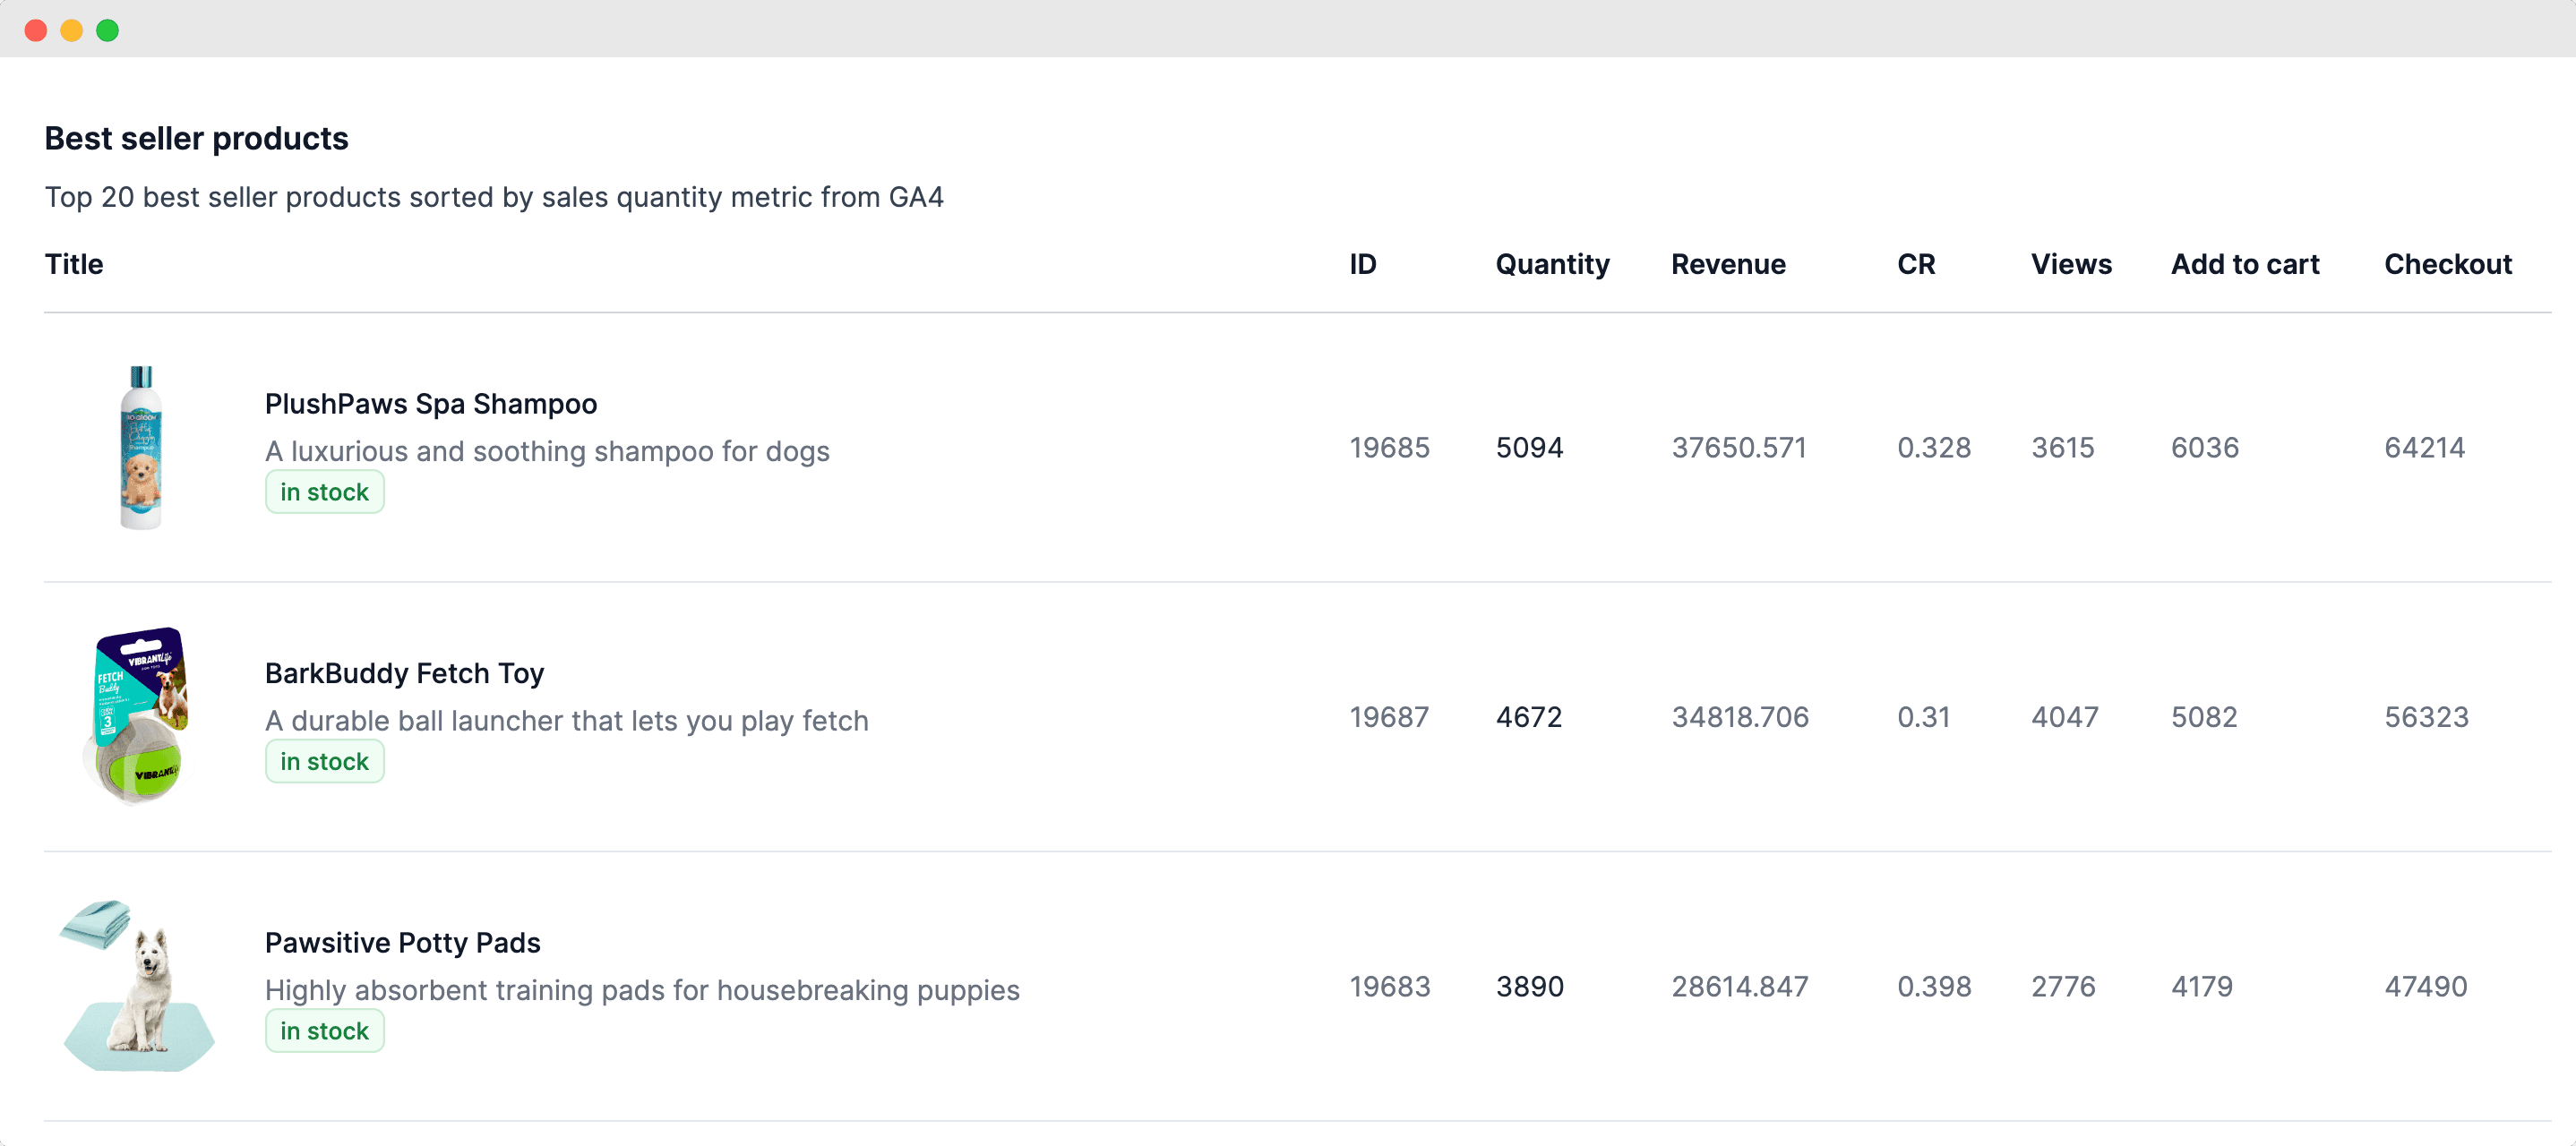Select the 34818.706 revenue value

[x=1739, y=717]
